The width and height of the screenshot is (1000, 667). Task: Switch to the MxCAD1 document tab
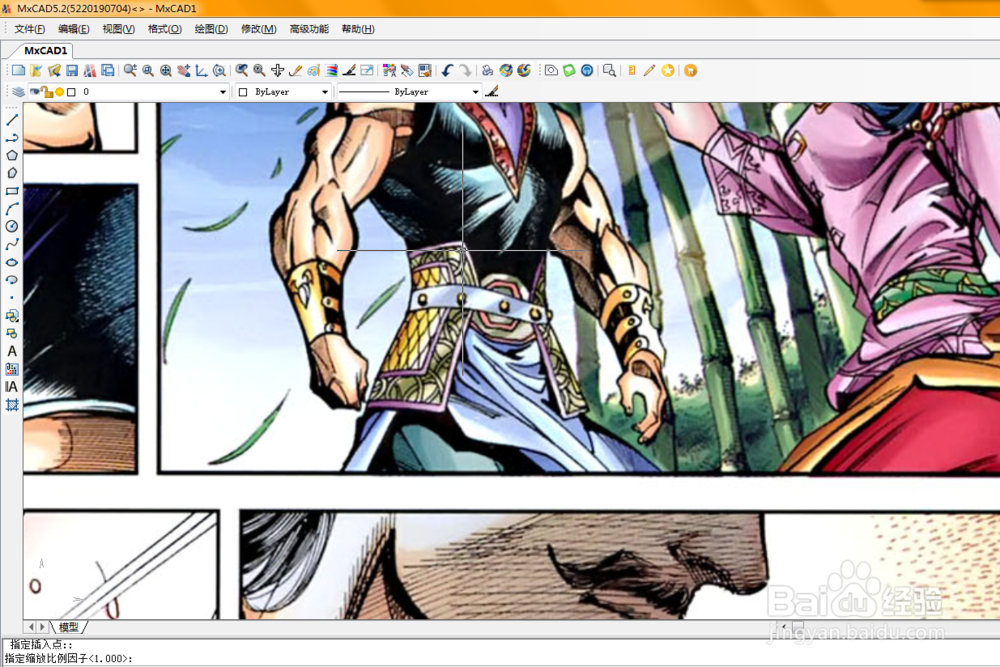point(45,50)
